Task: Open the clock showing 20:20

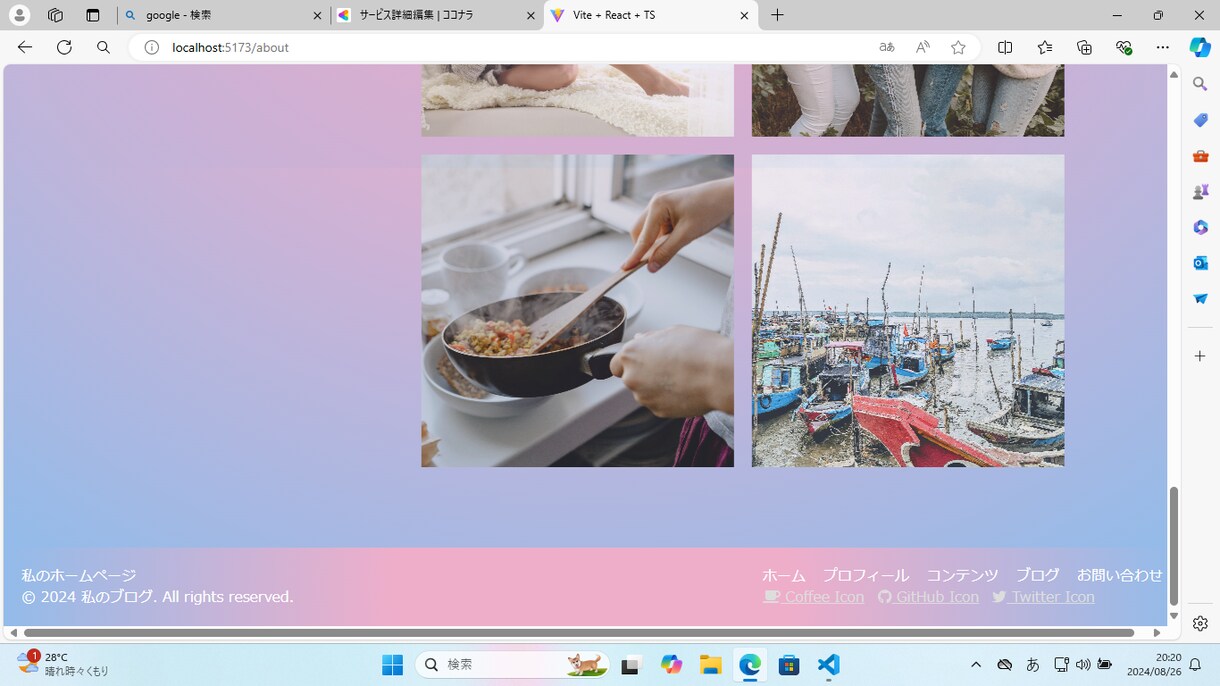Action: pos(1153,664)
